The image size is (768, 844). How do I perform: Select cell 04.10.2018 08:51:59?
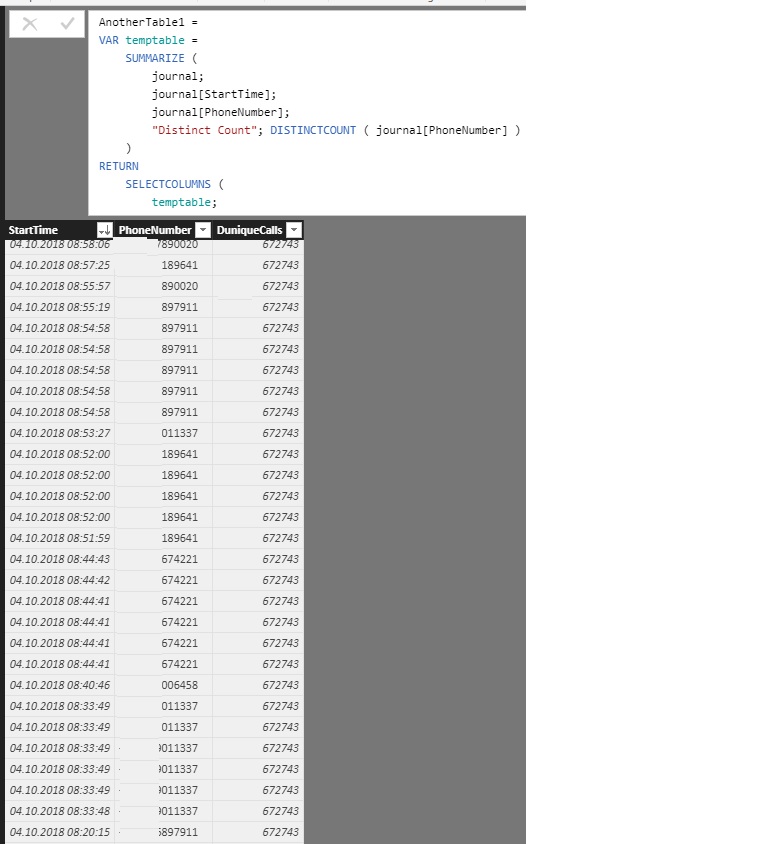[x=60, y=538]
